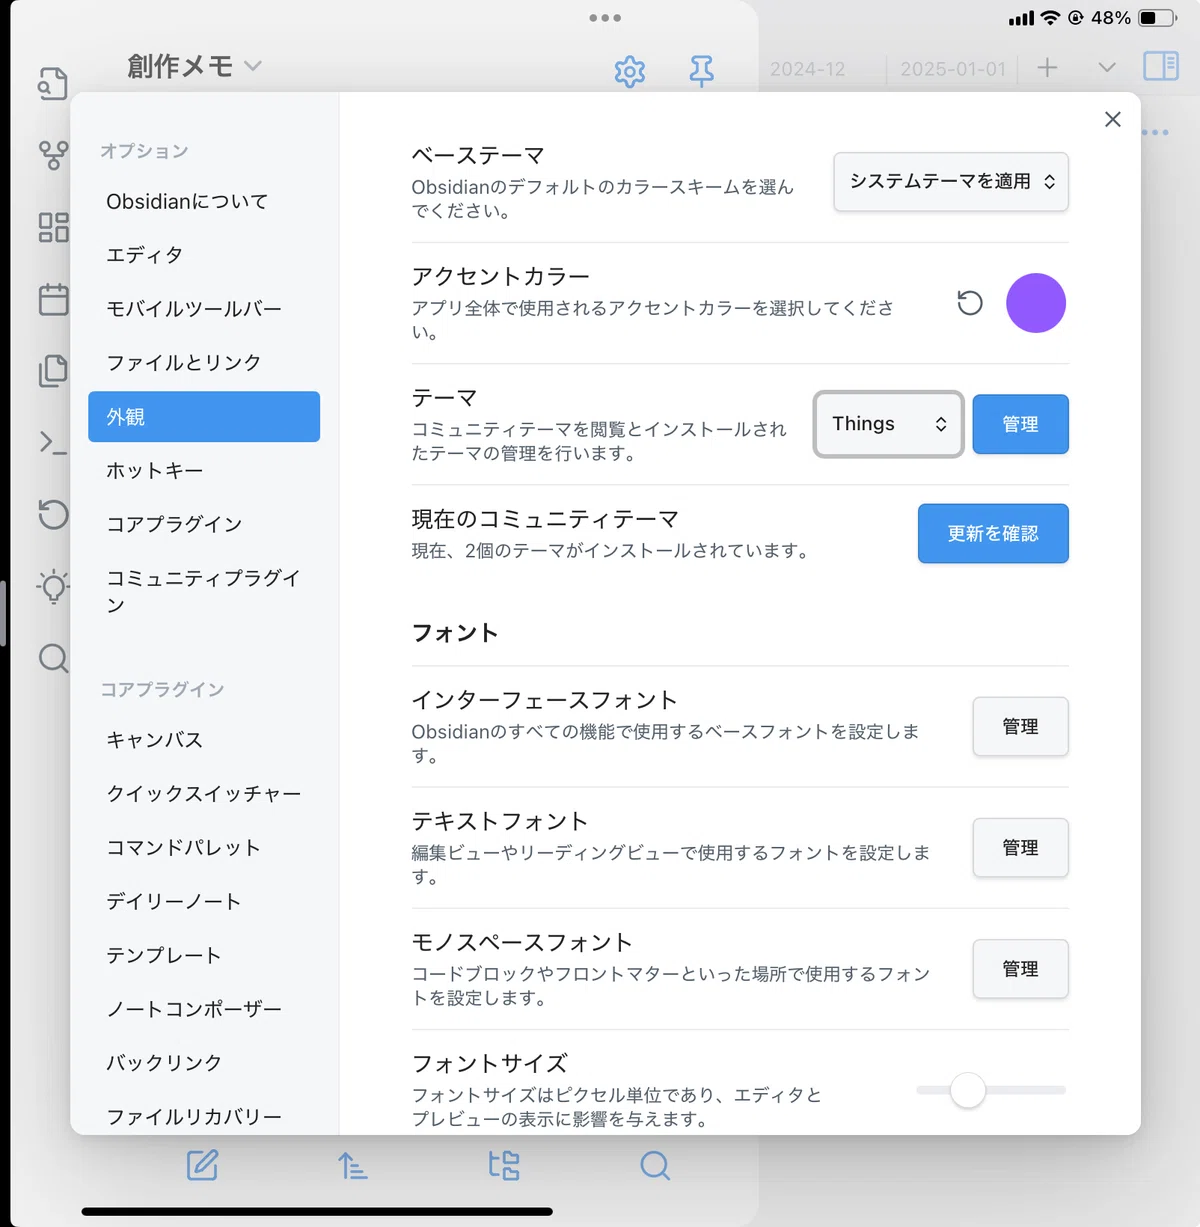Open file search icon in left ribbon

point(53,84)
